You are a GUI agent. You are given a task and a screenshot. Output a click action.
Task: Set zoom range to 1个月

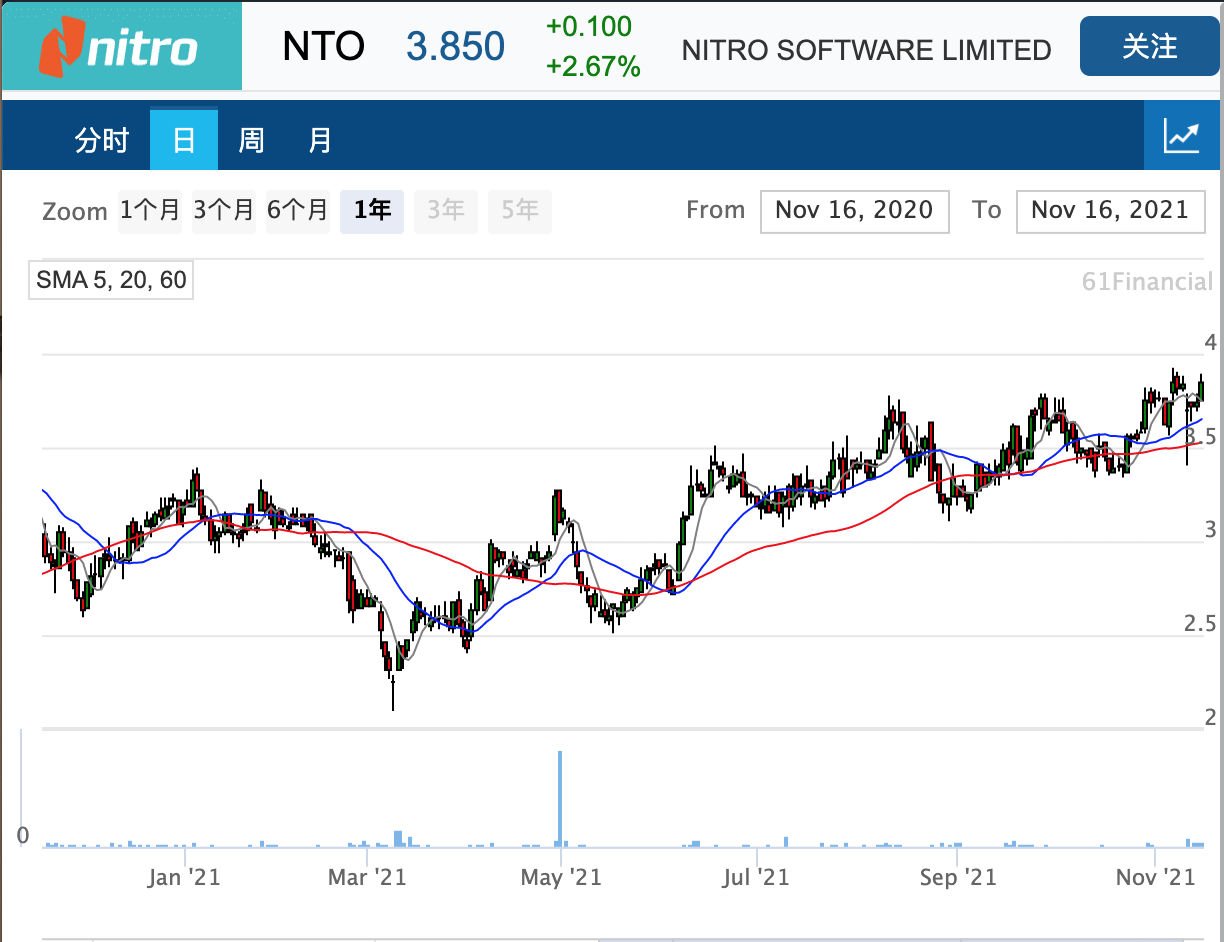[150, 211]
